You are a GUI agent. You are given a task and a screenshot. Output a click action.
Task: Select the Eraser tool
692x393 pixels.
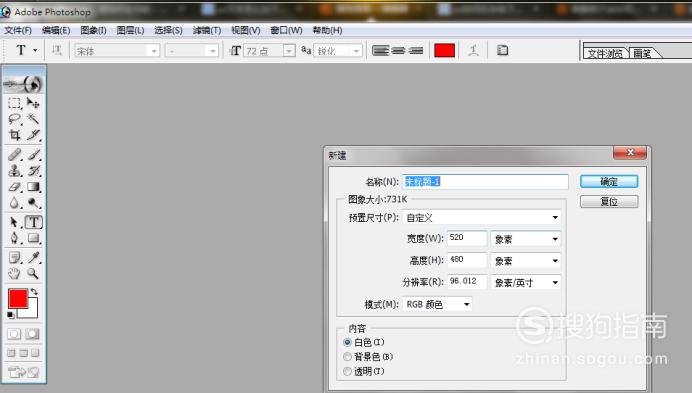(15, 187)
